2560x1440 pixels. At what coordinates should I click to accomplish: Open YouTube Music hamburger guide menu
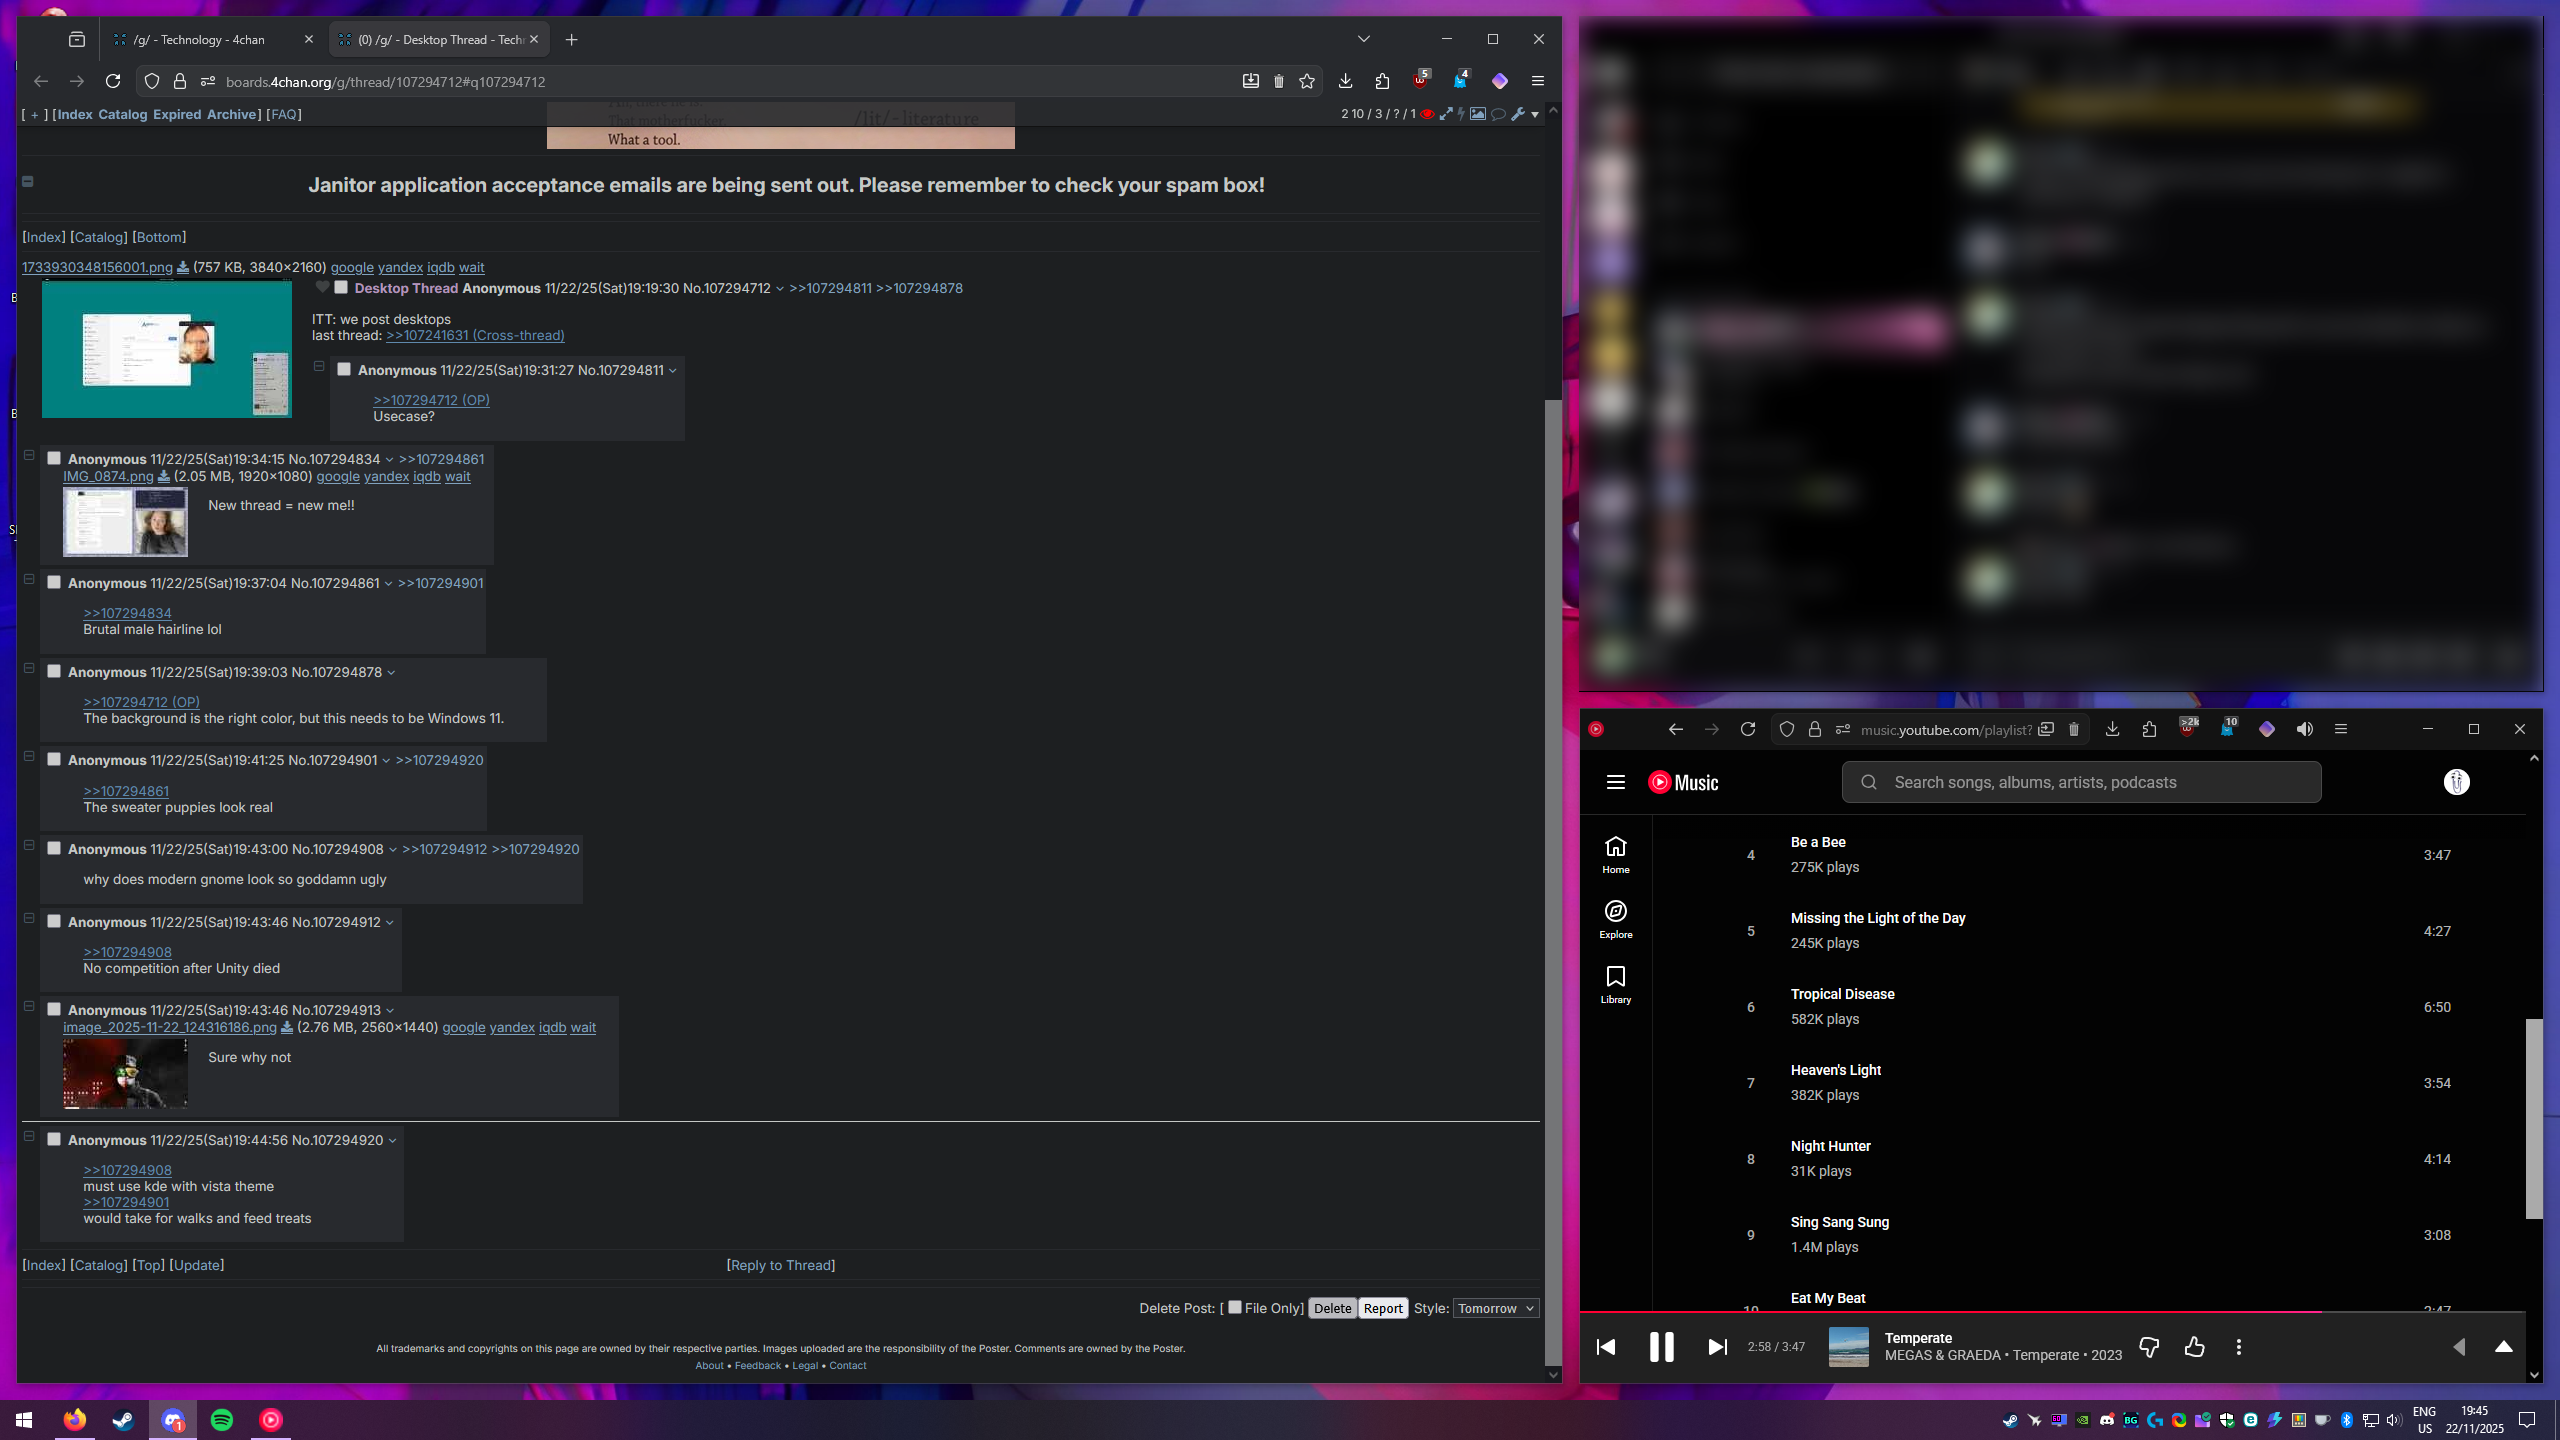(x=1615, y=782)
